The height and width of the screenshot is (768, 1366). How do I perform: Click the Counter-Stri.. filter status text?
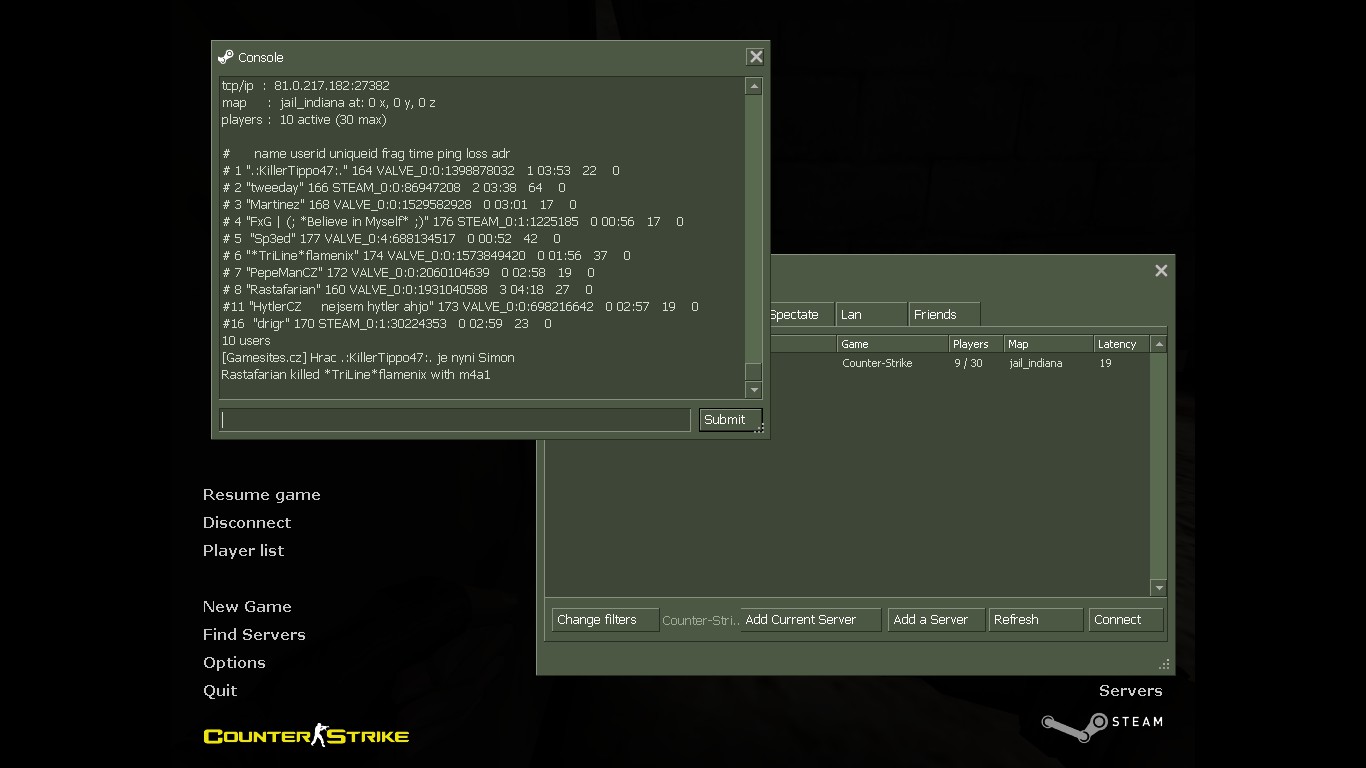pos(700,620)
